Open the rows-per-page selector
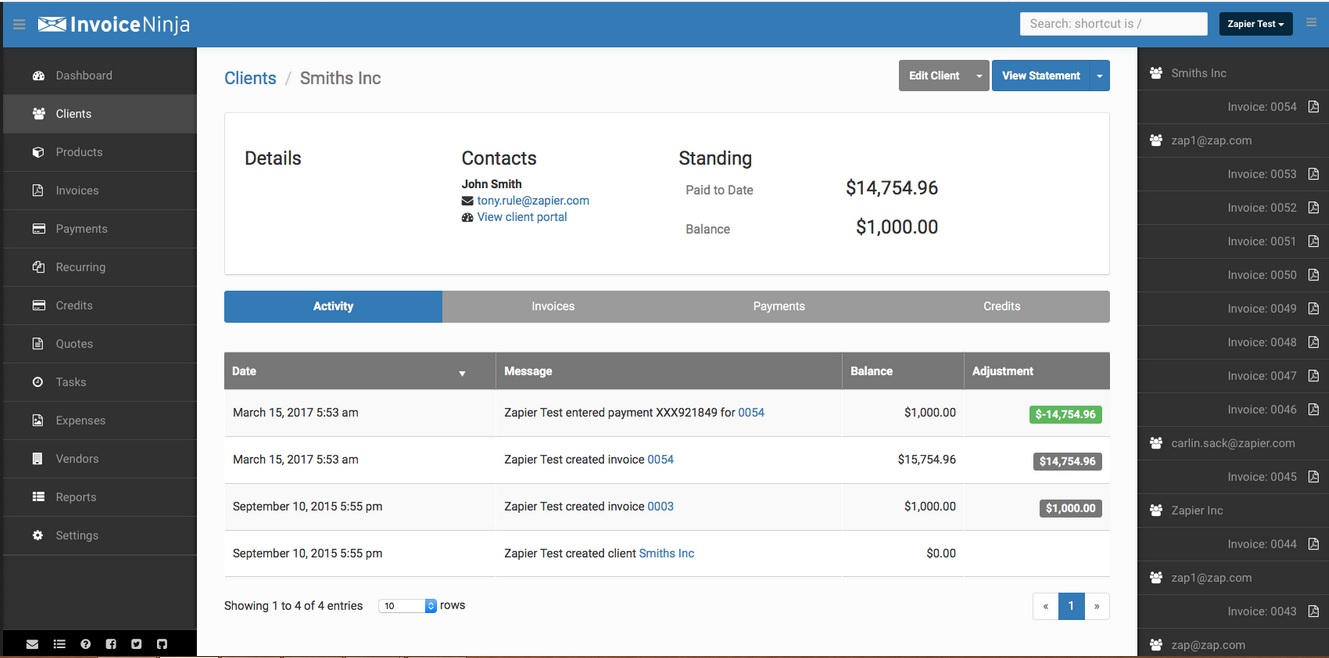The image size is (1329, 658). click(x=408, y=606)
